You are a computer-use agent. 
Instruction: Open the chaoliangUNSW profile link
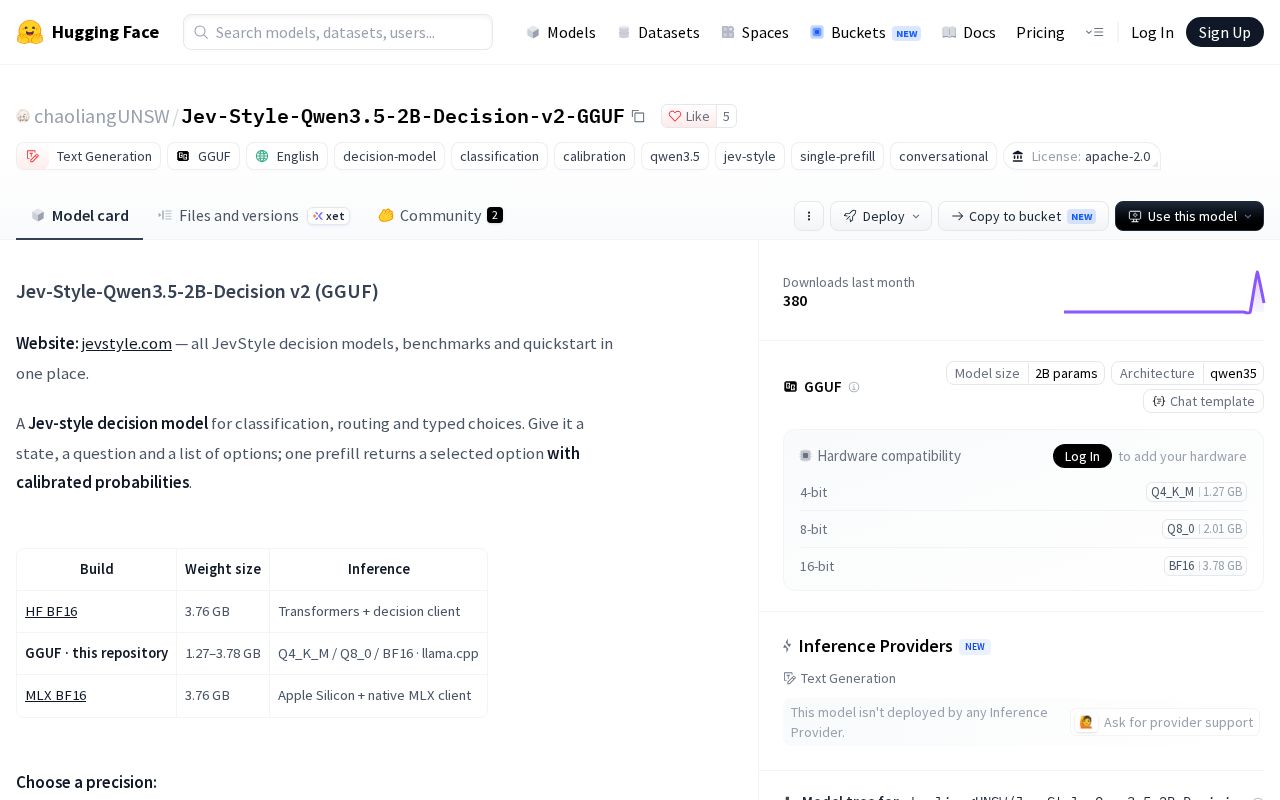click(102, 116)
